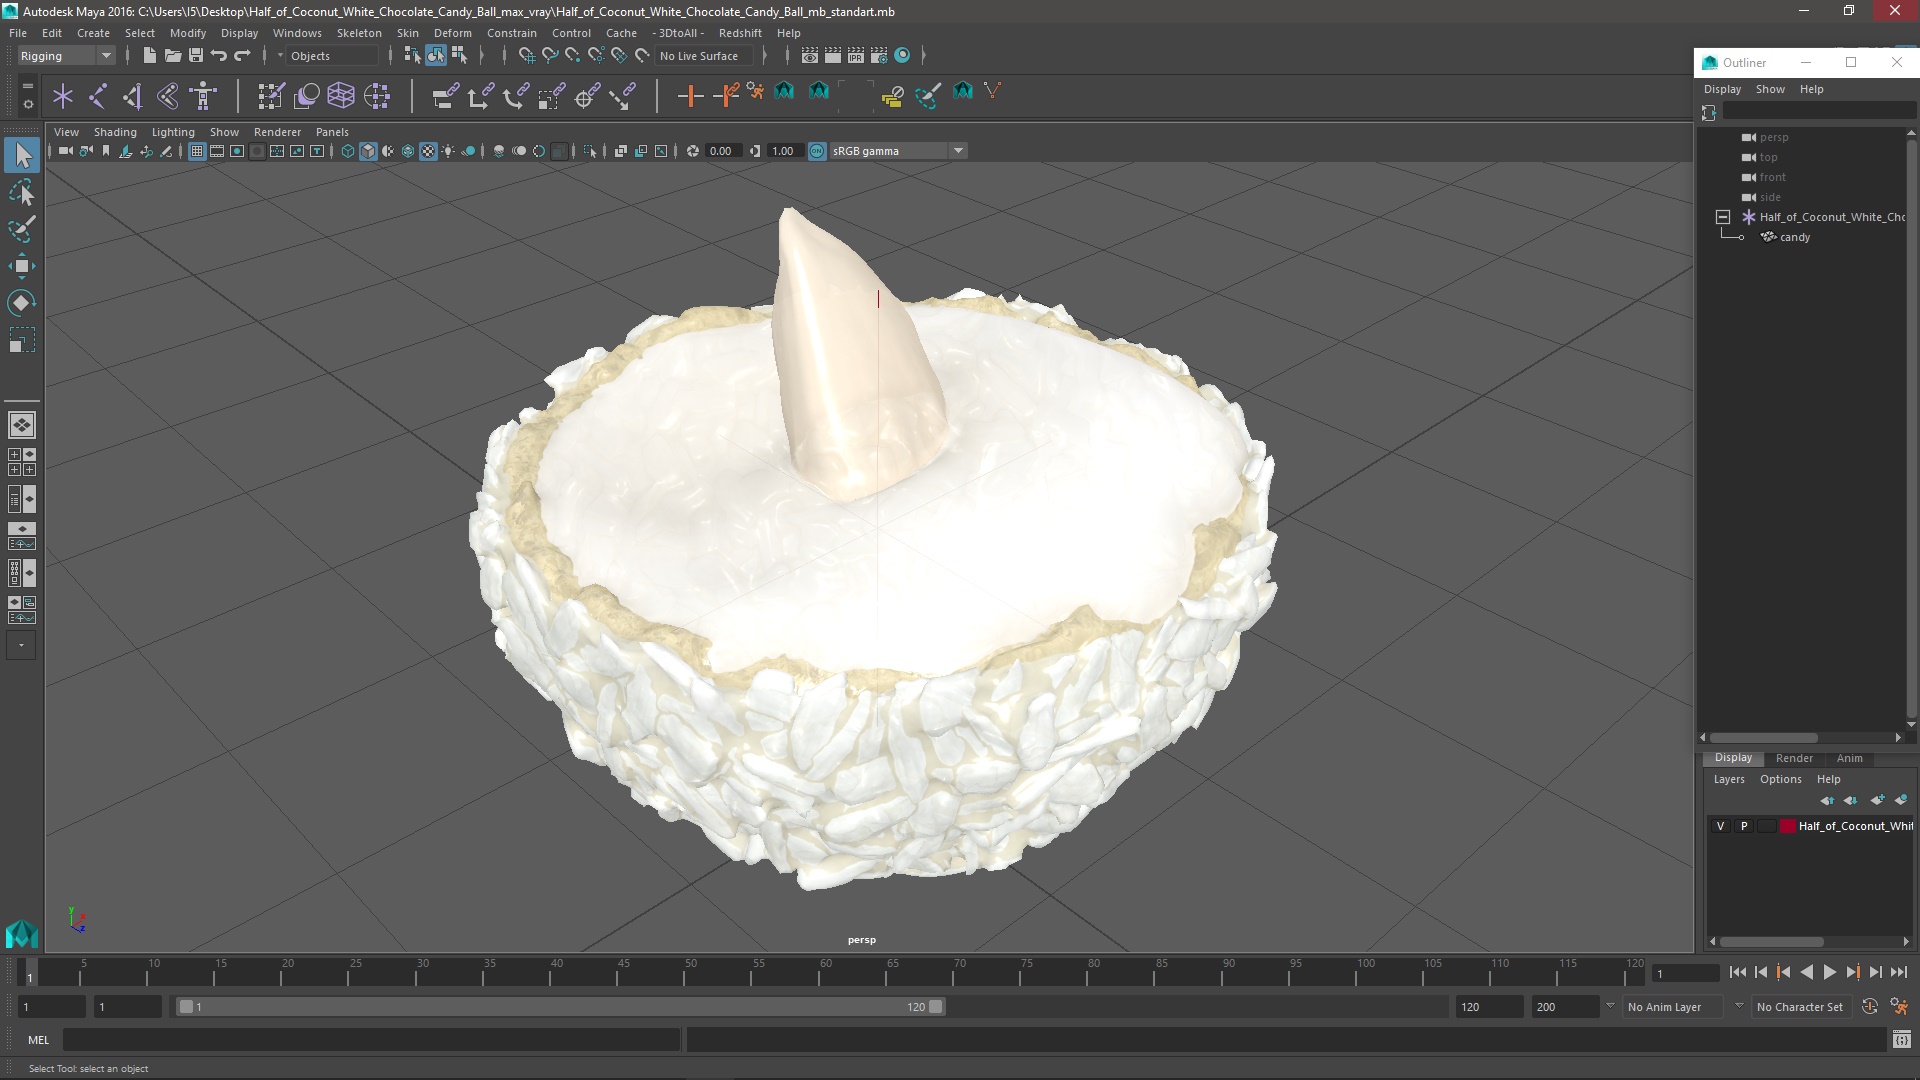Activate the Move tool in toolbox
This screenshot has width=1920, height=1080.
[x=22, y=266]
